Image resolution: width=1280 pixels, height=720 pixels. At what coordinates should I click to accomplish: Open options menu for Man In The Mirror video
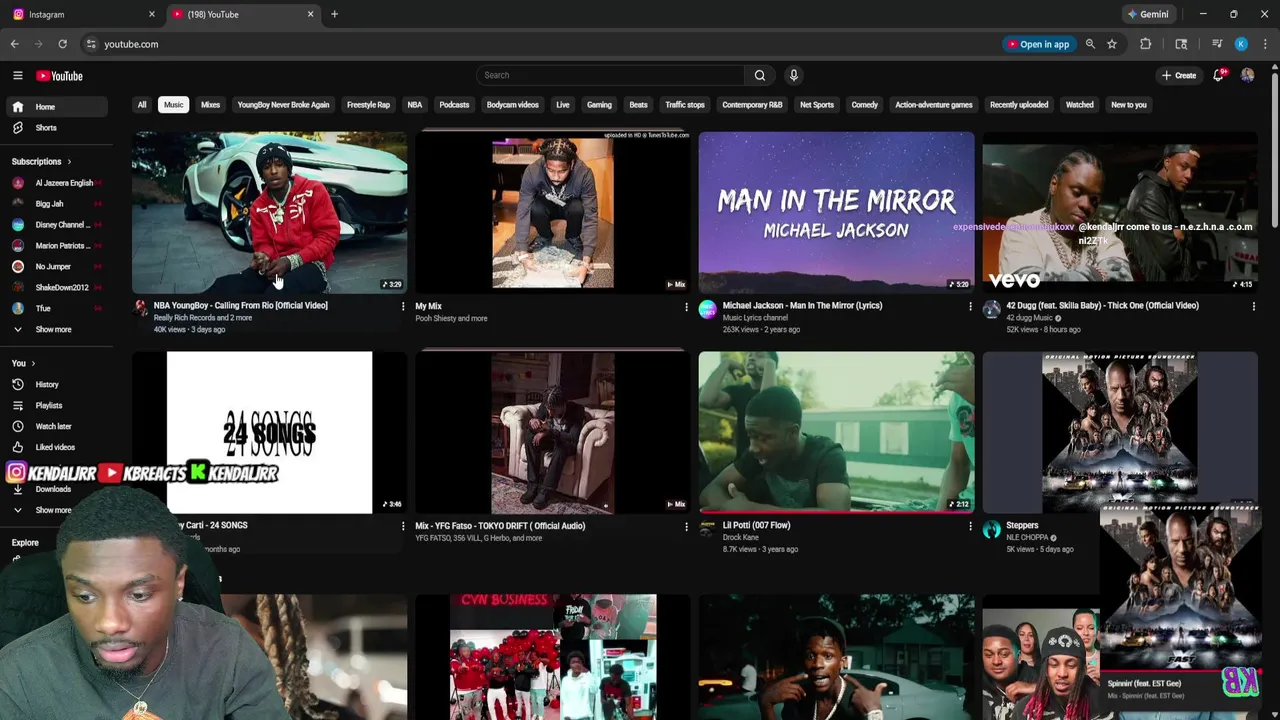(x=970, y=306)
